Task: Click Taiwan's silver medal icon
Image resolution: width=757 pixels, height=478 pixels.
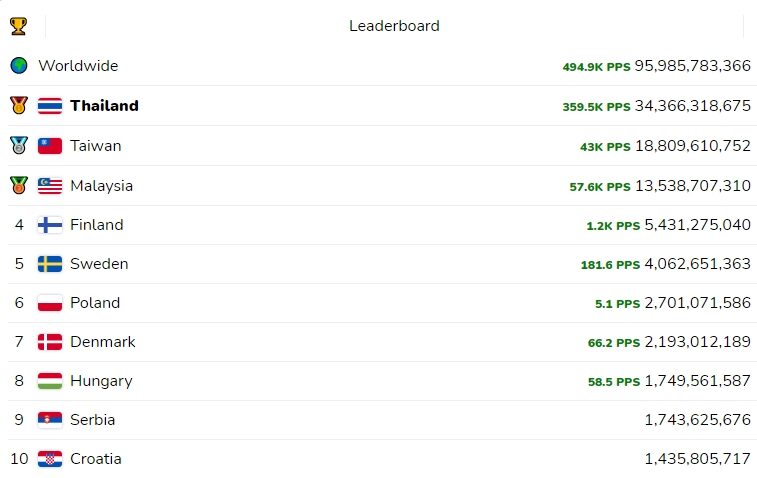Action: pyautogui.click(x=19, y=145)
